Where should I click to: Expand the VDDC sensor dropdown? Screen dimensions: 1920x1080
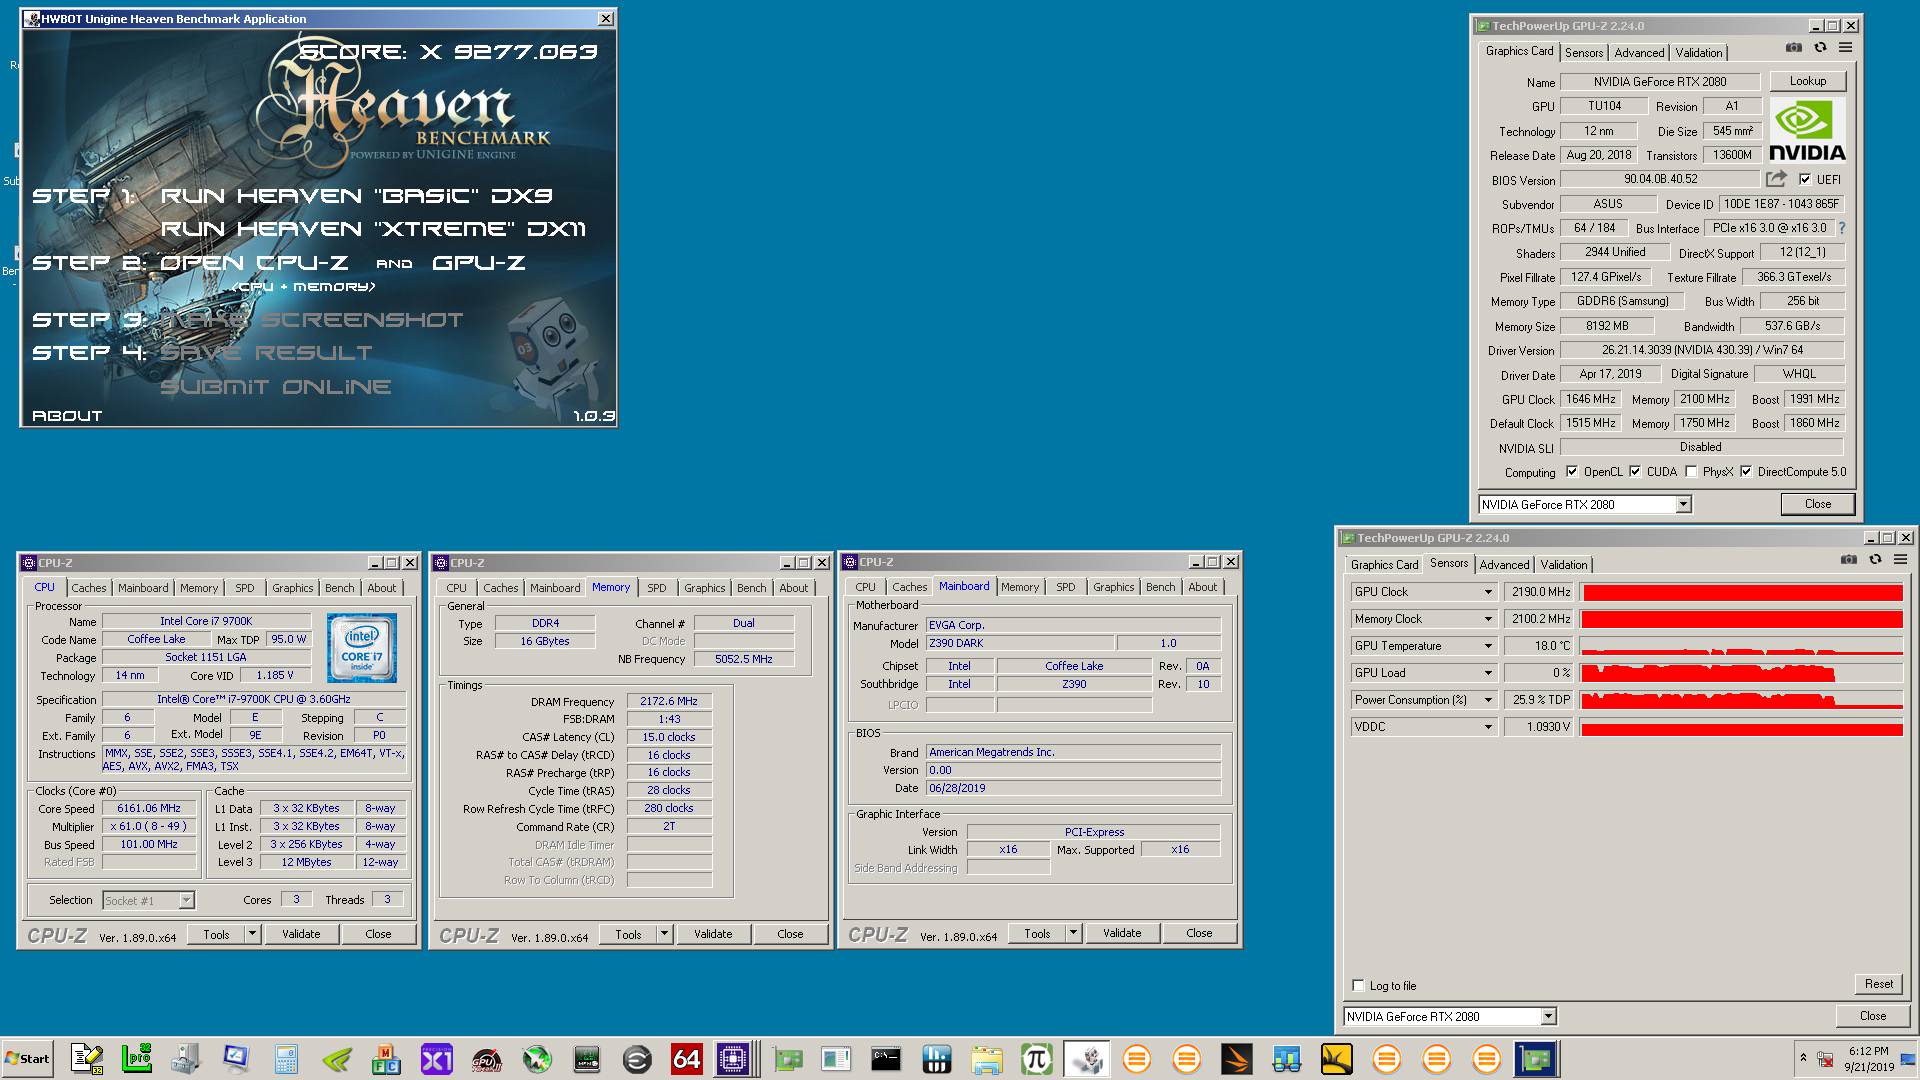[x=1488, y=727]
